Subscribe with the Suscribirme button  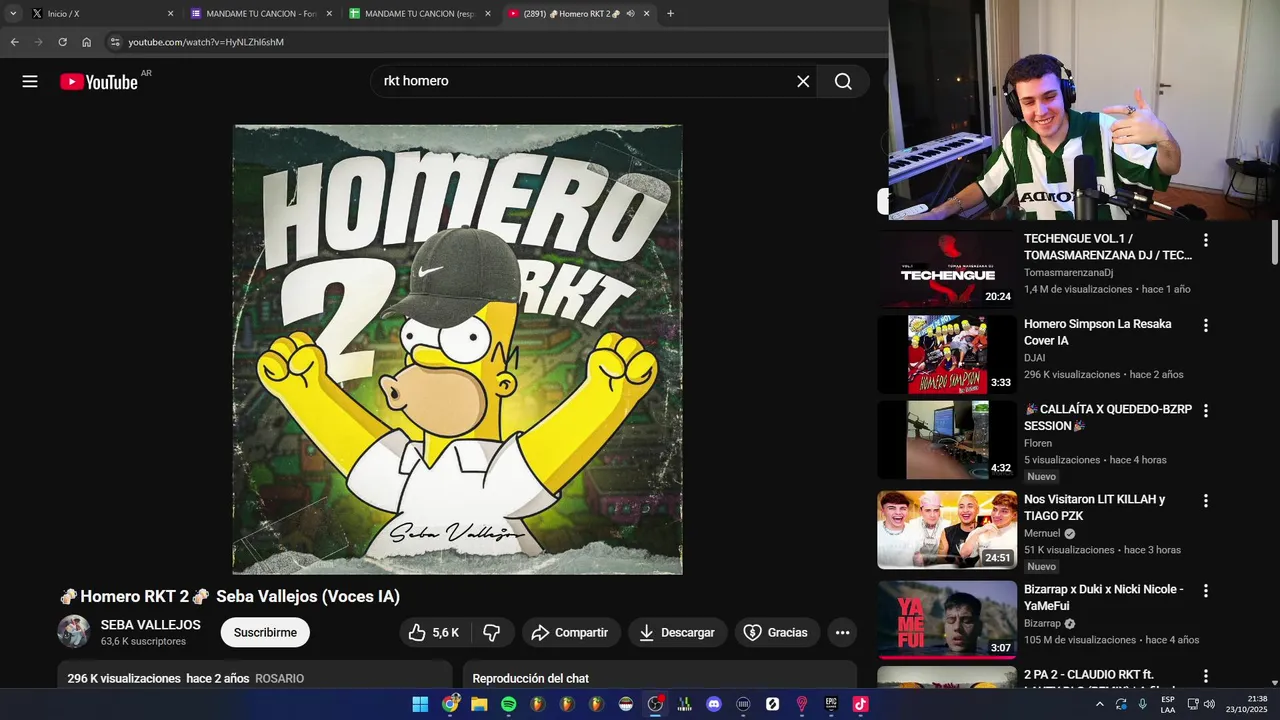point(265,632)
